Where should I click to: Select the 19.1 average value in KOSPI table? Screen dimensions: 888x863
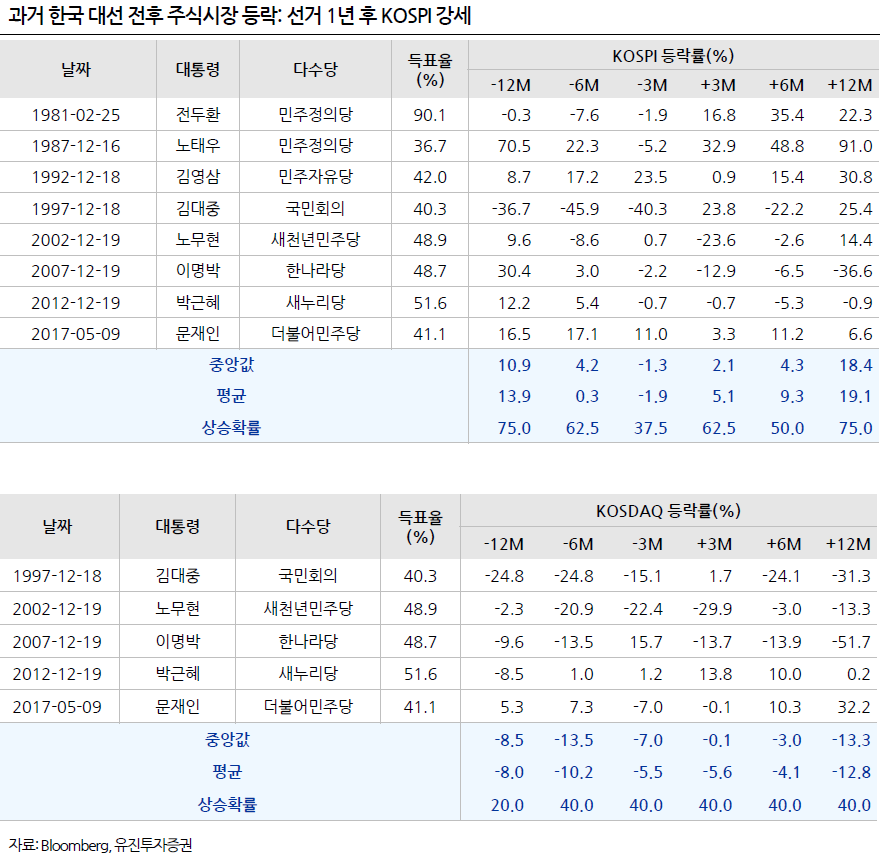(x=855, y=396)
